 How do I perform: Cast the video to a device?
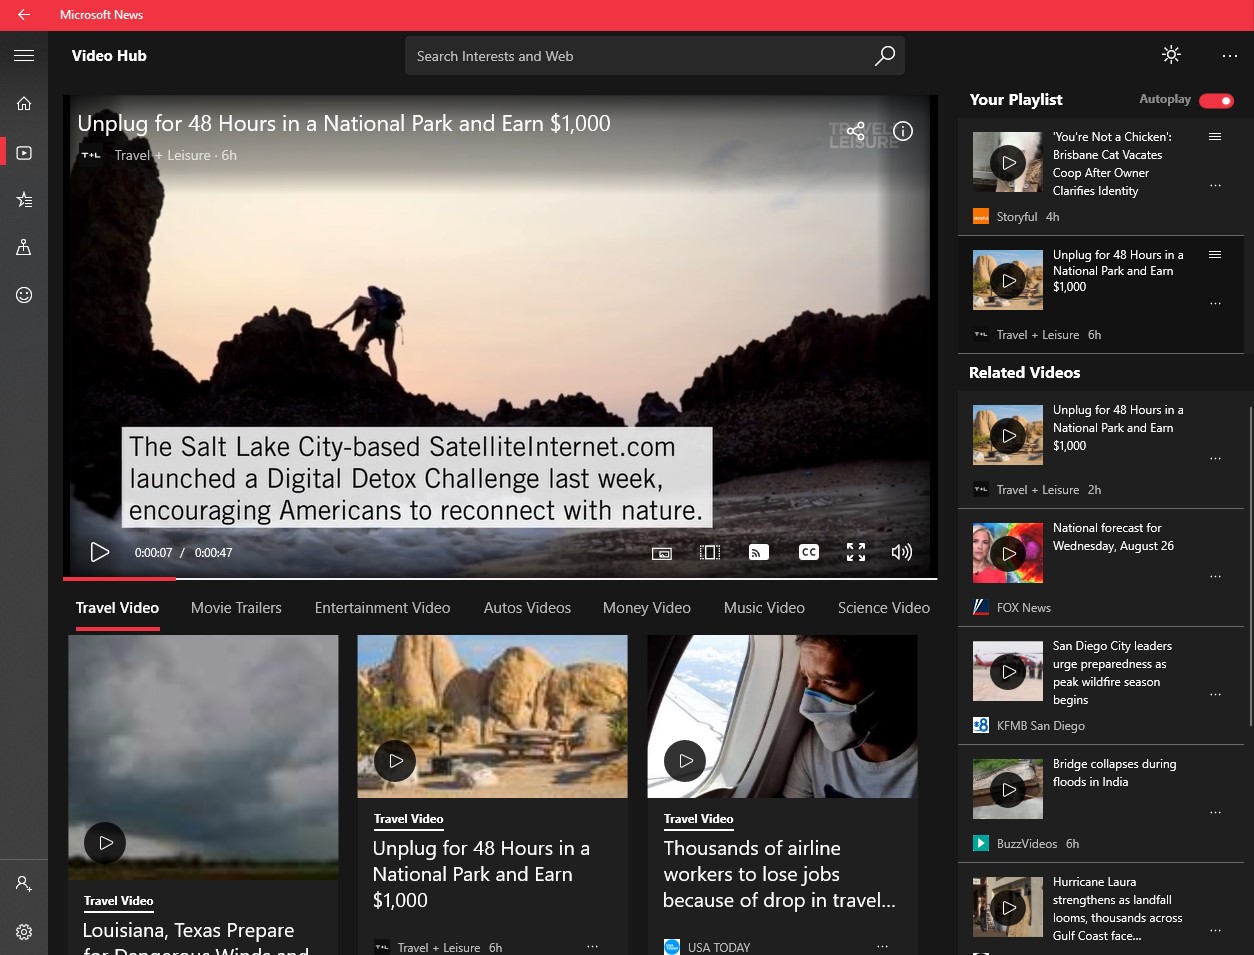[759, 552]
